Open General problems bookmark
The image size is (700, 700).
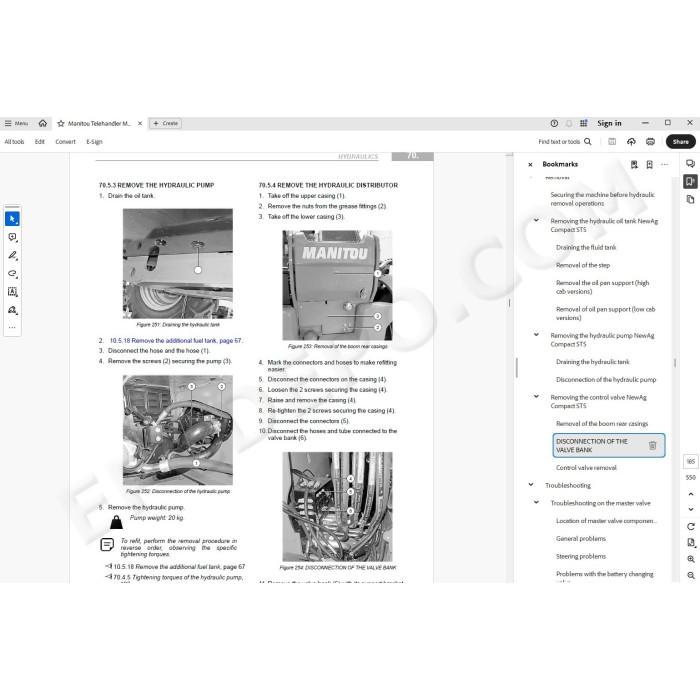click(581, 539)
